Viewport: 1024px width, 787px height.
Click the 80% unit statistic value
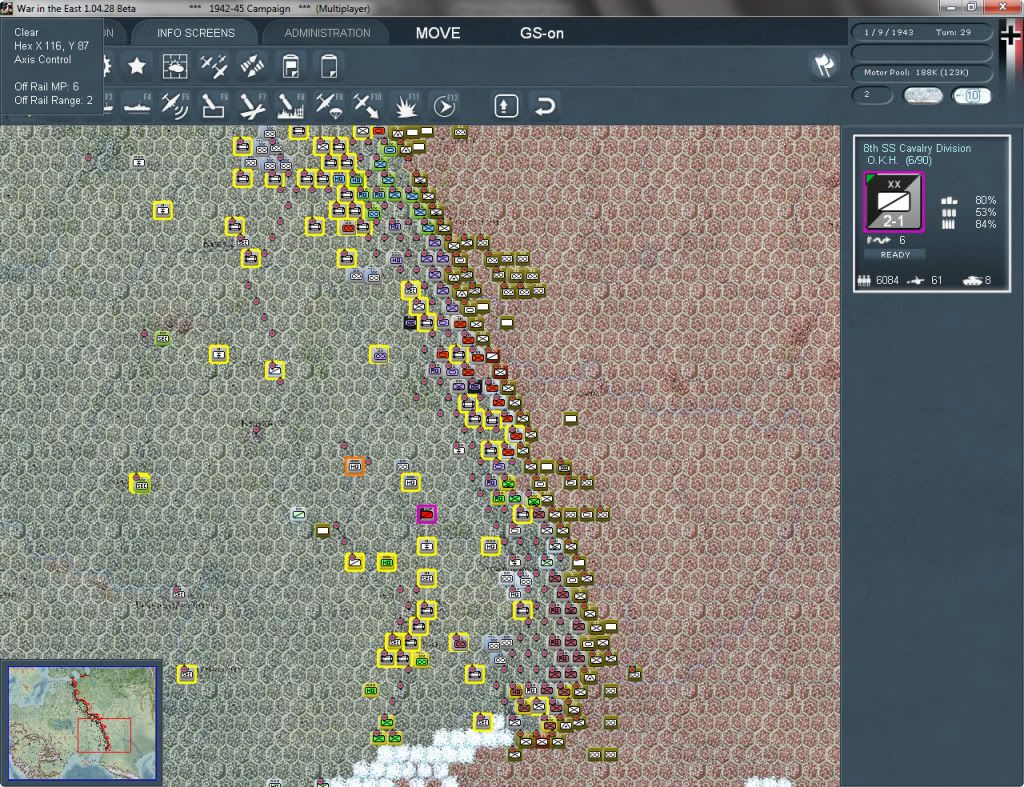(985, 200)
